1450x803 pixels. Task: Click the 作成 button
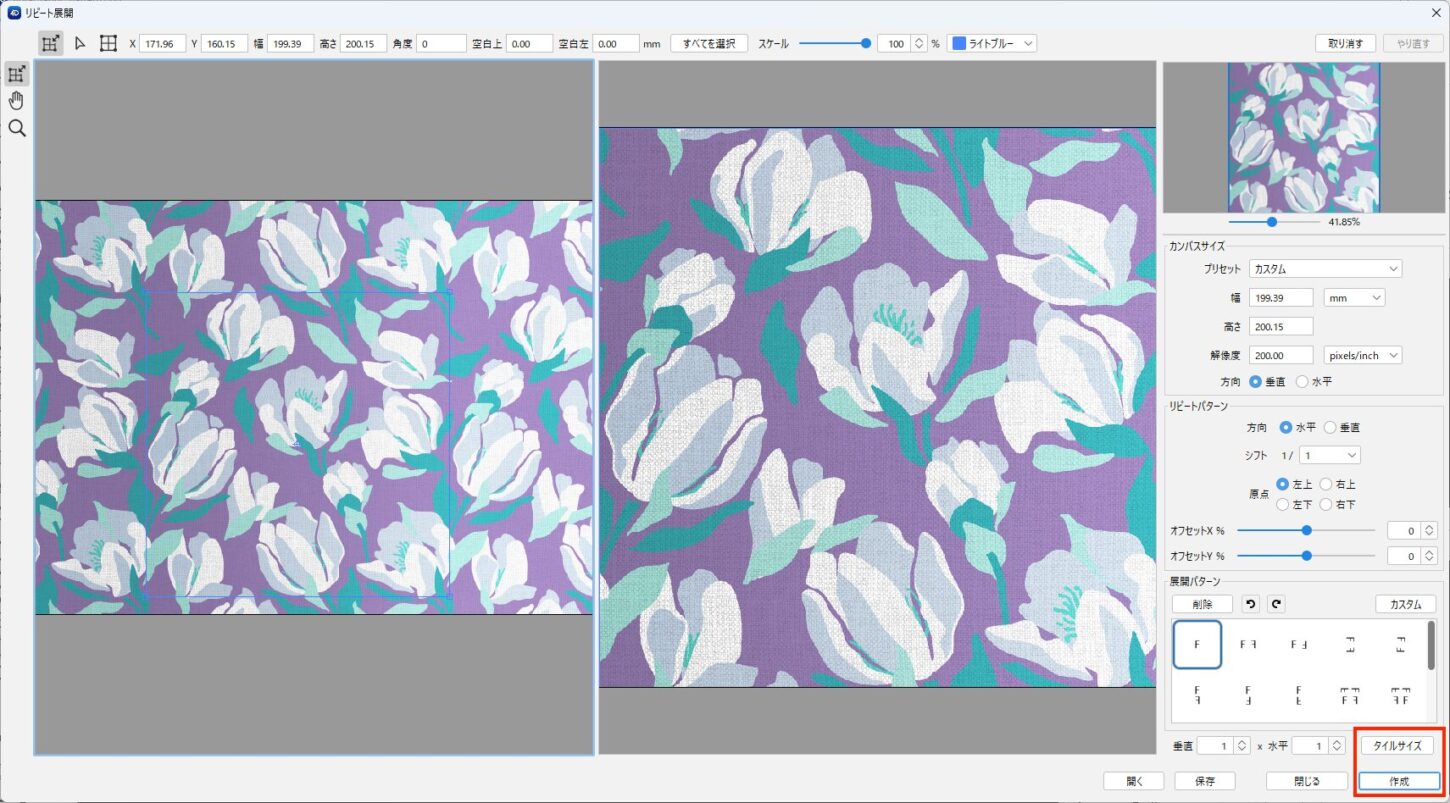1399,781
